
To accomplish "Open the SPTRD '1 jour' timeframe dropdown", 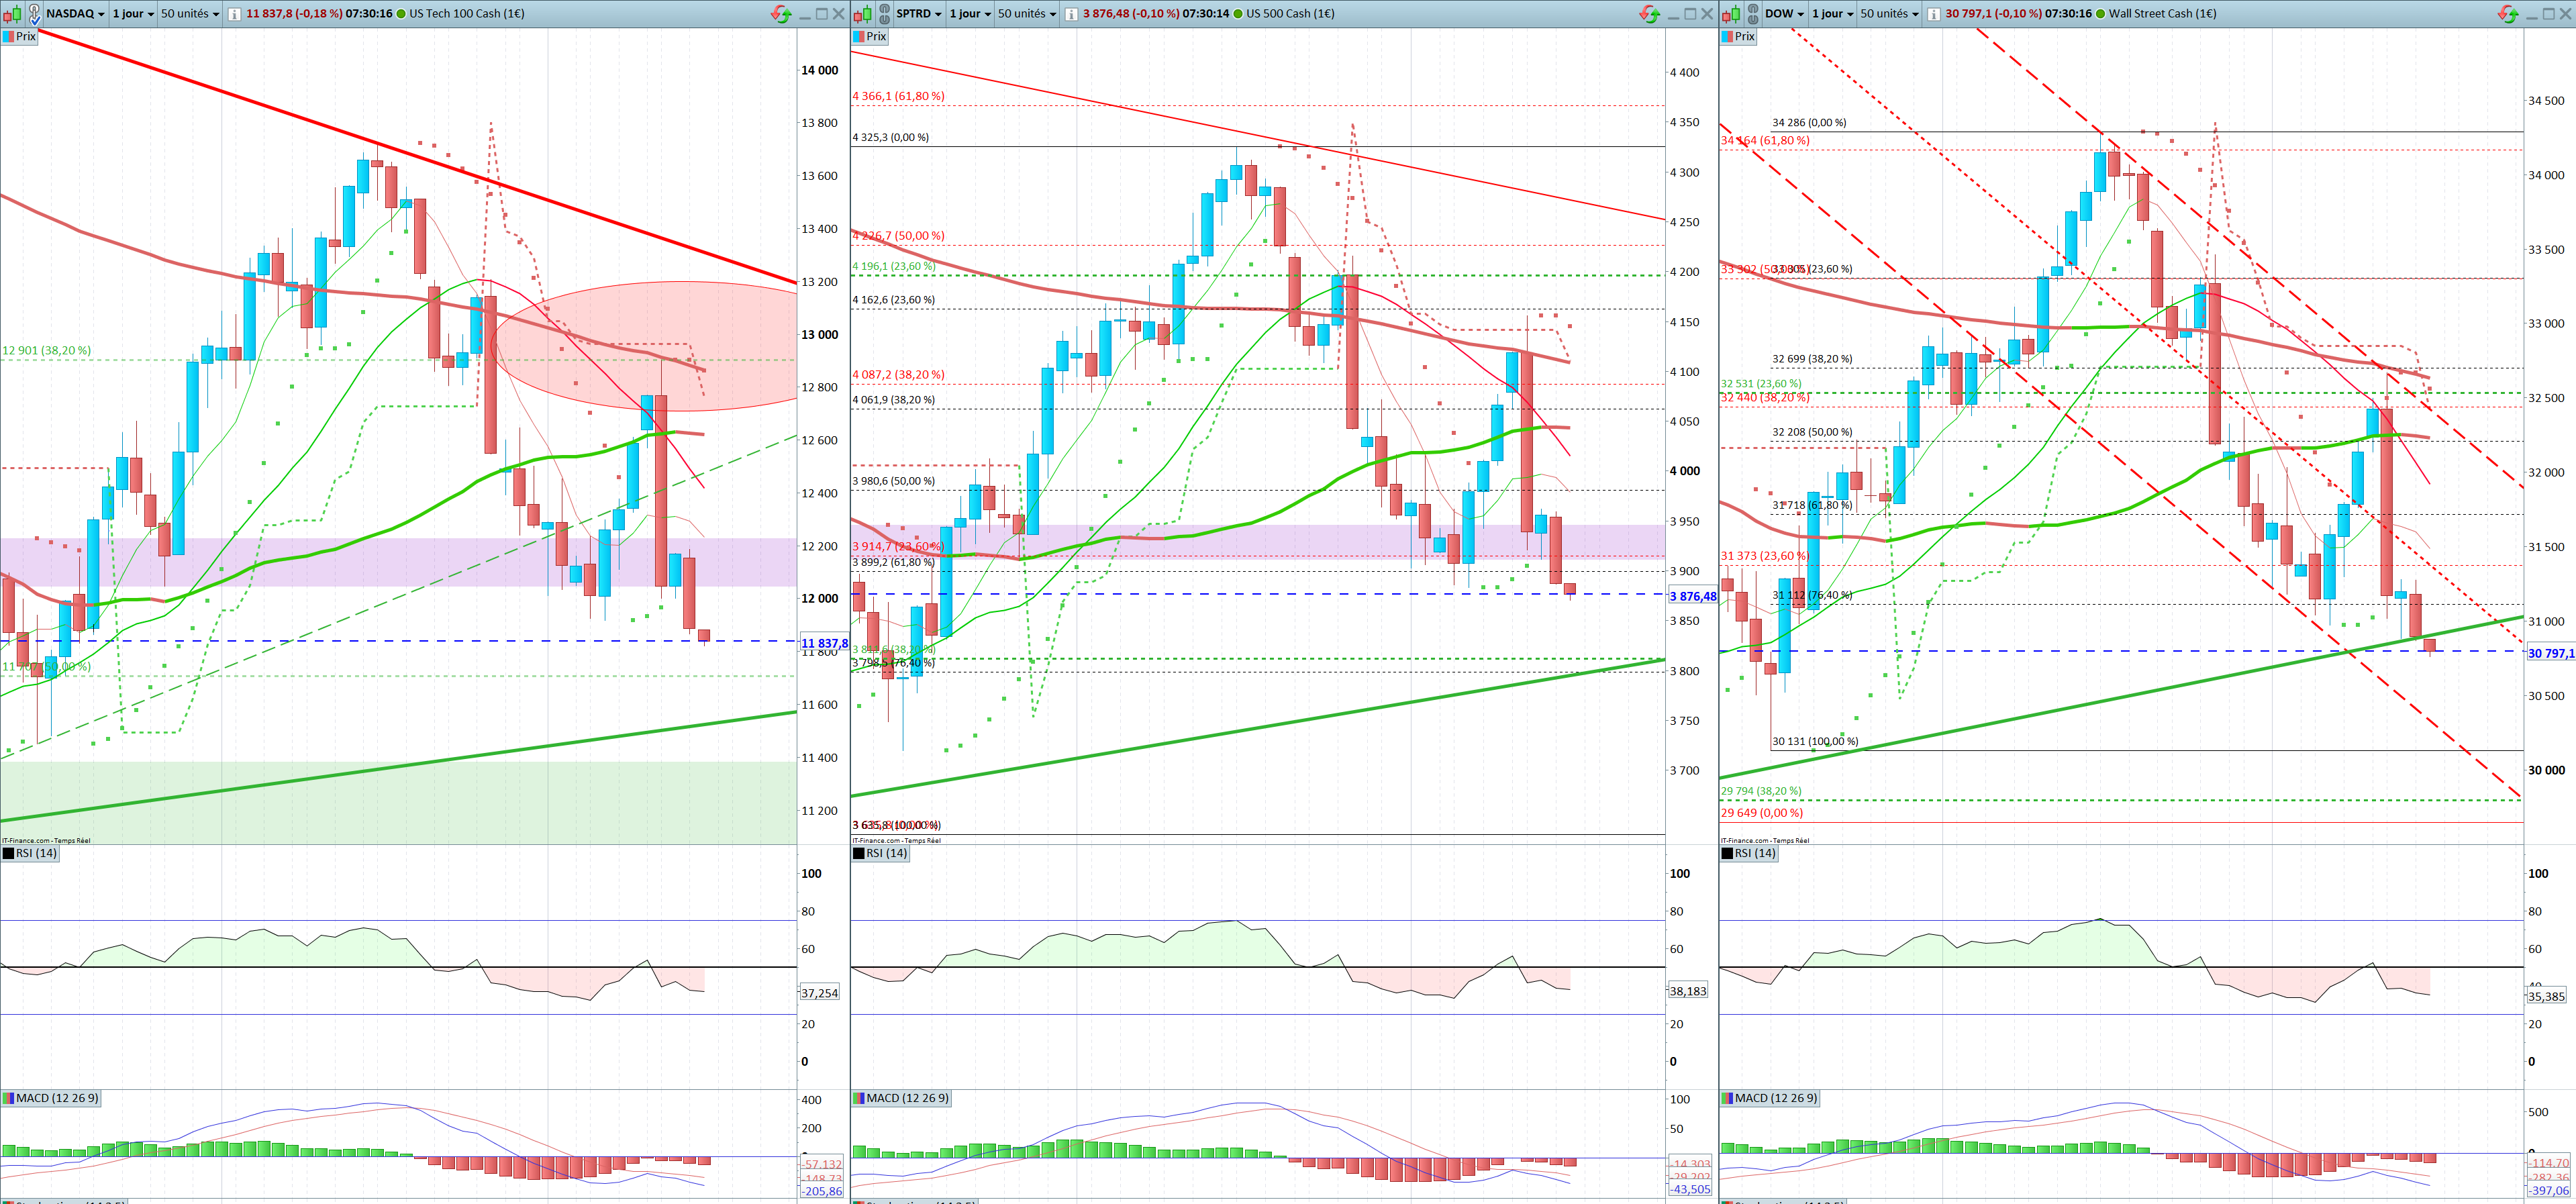I will coord(970,14).
